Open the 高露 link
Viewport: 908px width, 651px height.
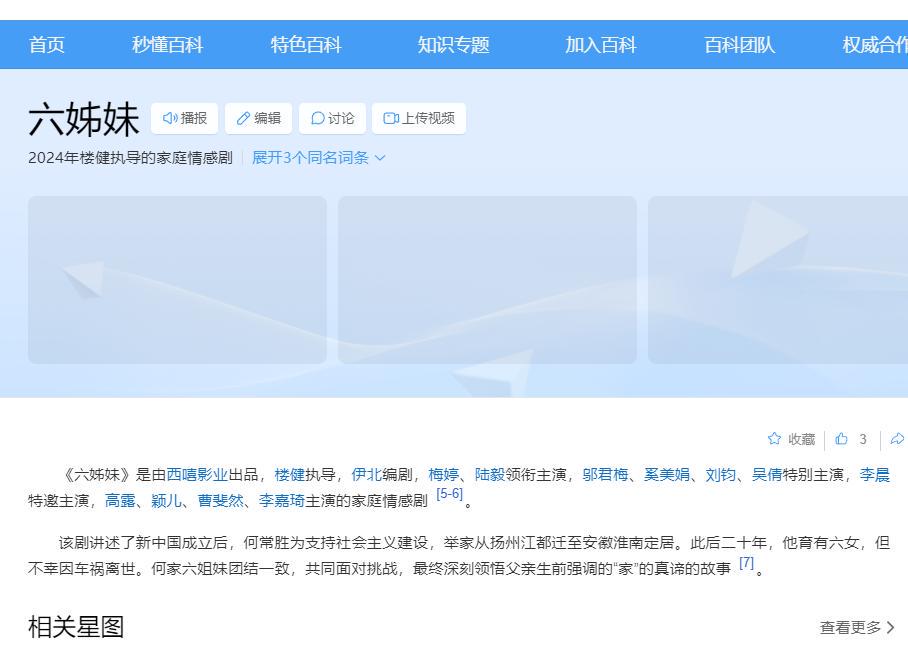[x=120, y=500]
